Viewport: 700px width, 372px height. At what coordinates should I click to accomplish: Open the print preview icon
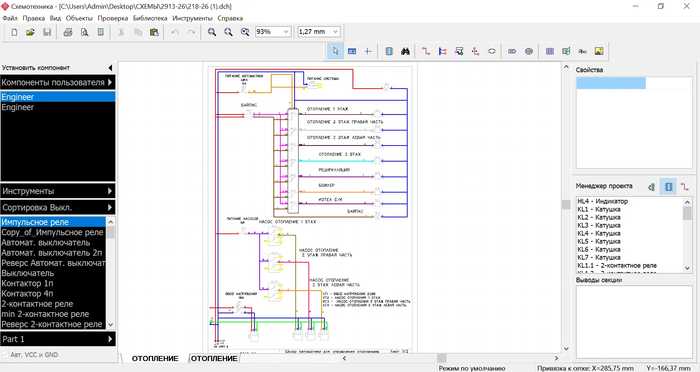84,32
